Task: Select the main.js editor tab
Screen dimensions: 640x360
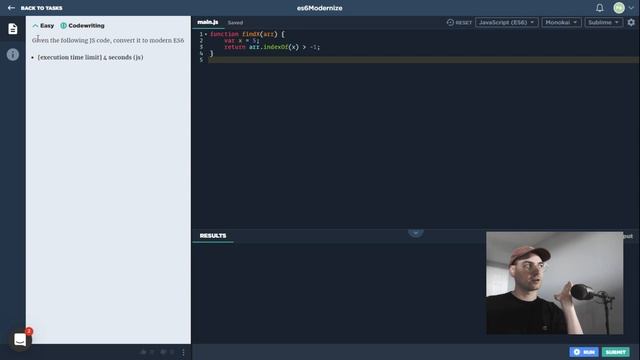Action: [208, 22]
